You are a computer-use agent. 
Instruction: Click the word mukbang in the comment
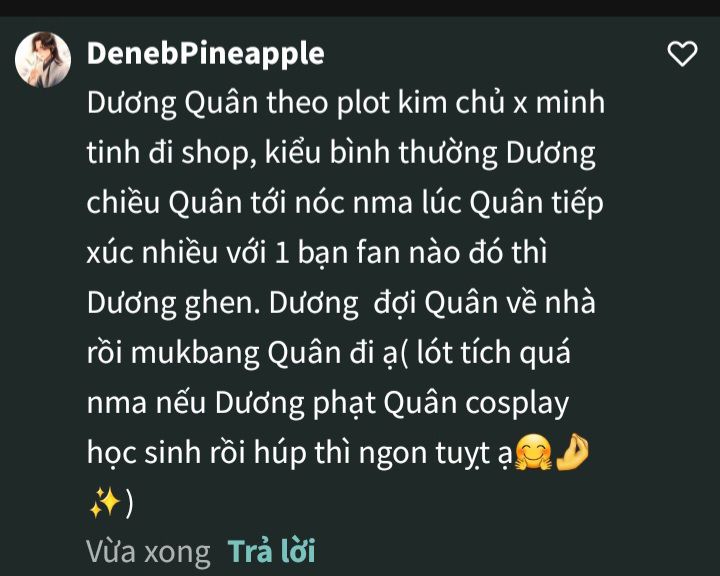point(195,353)
